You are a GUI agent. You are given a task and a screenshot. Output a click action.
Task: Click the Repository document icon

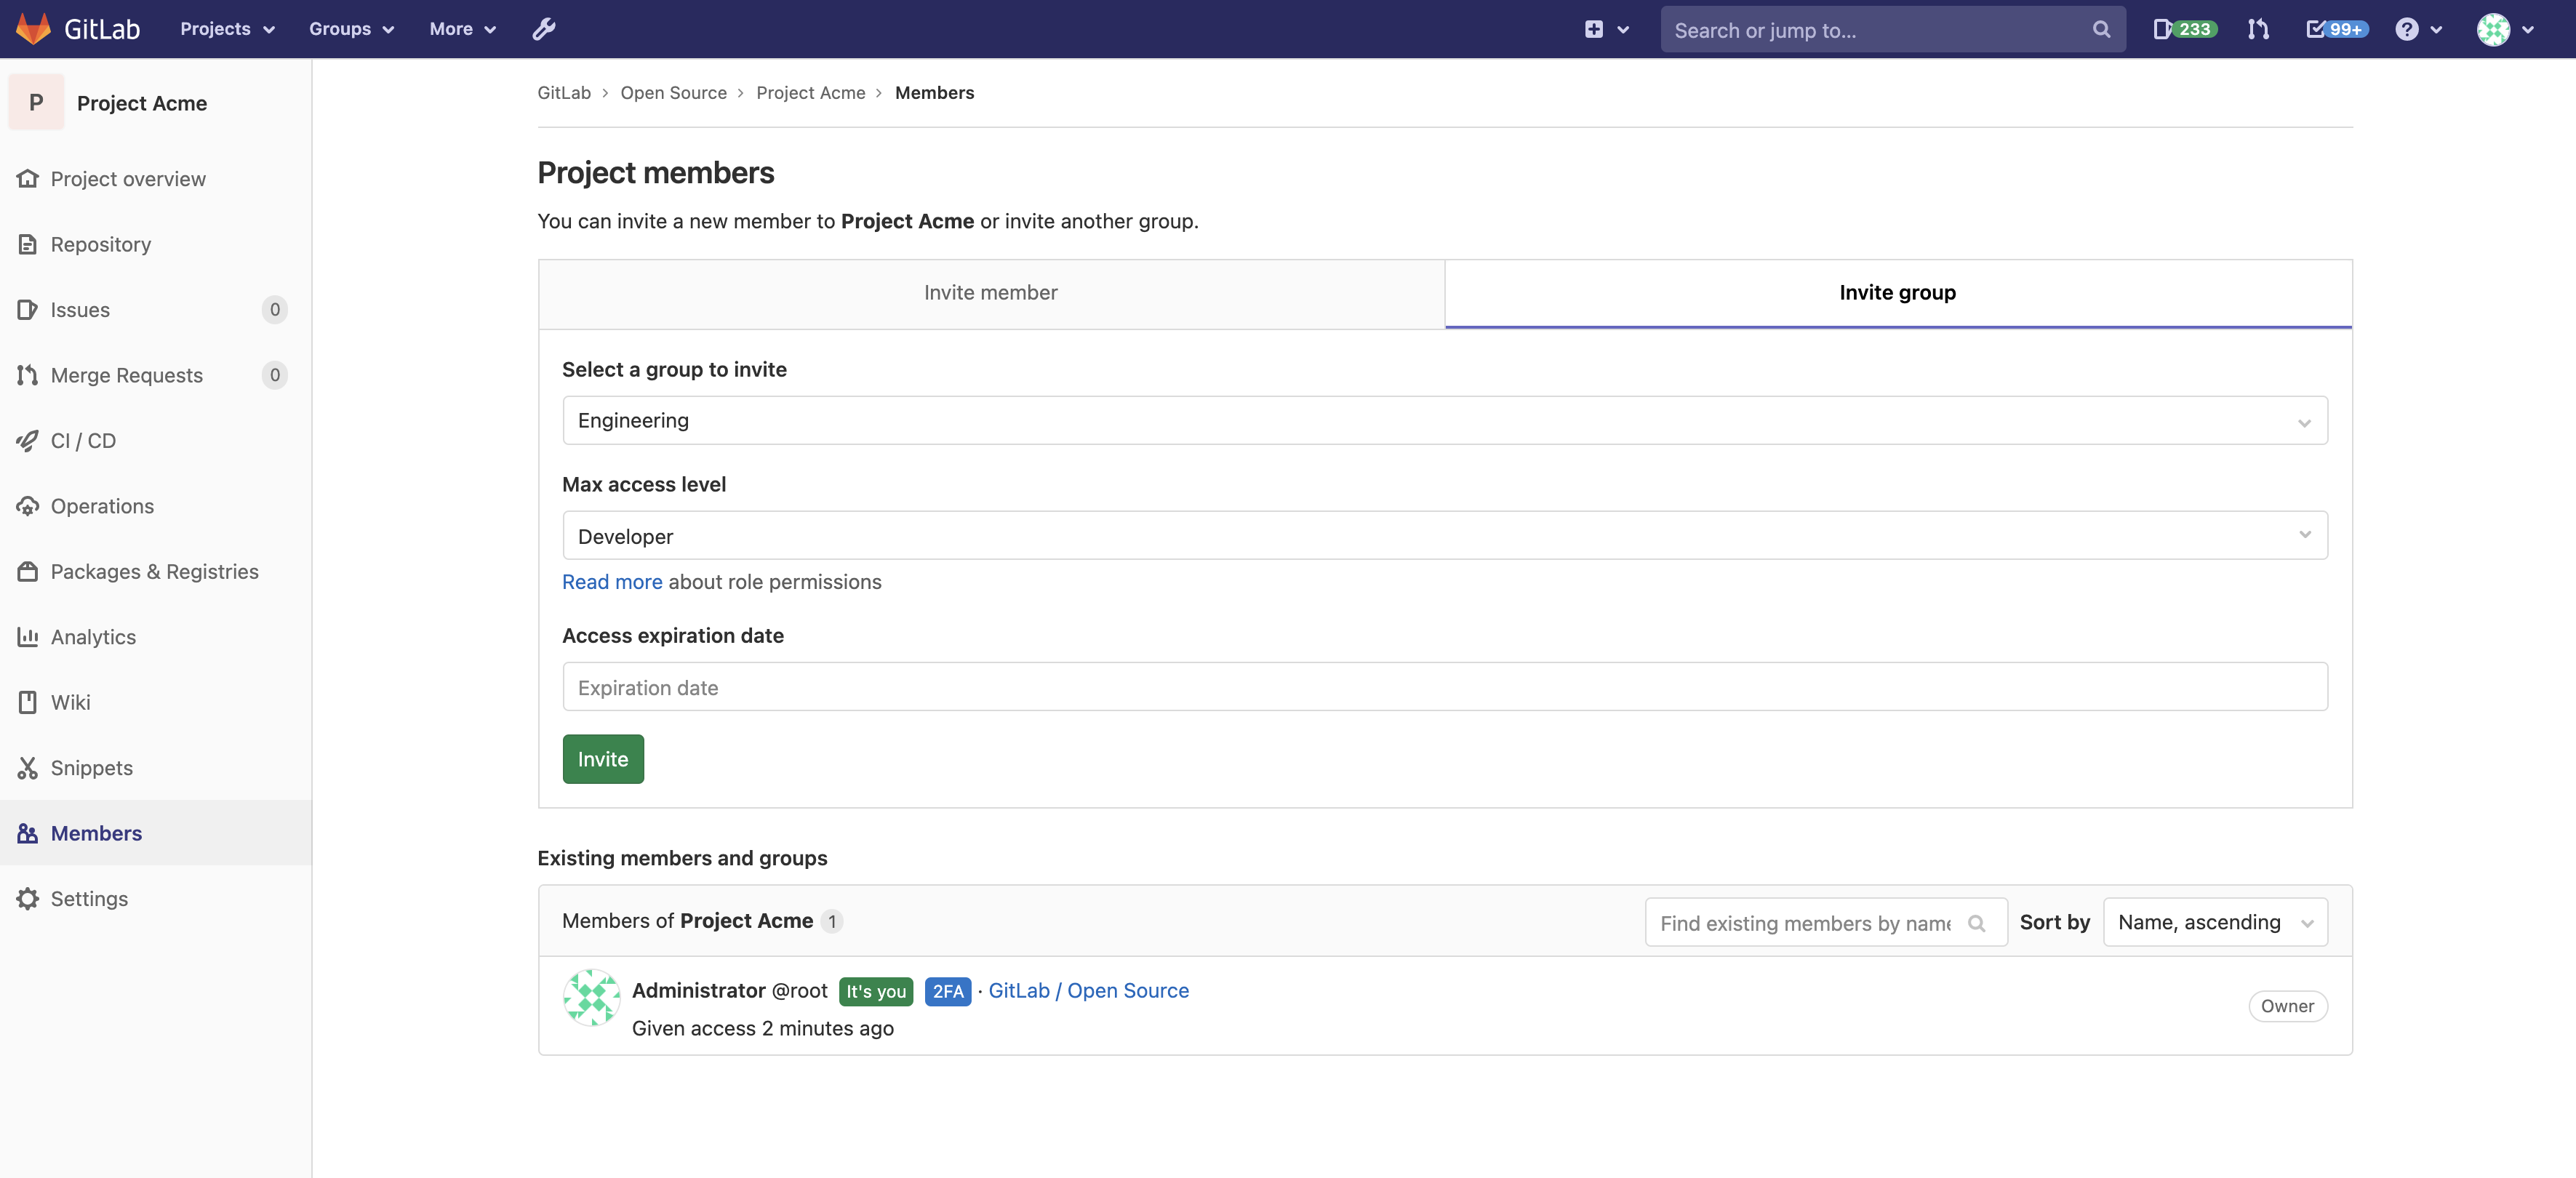28,244
